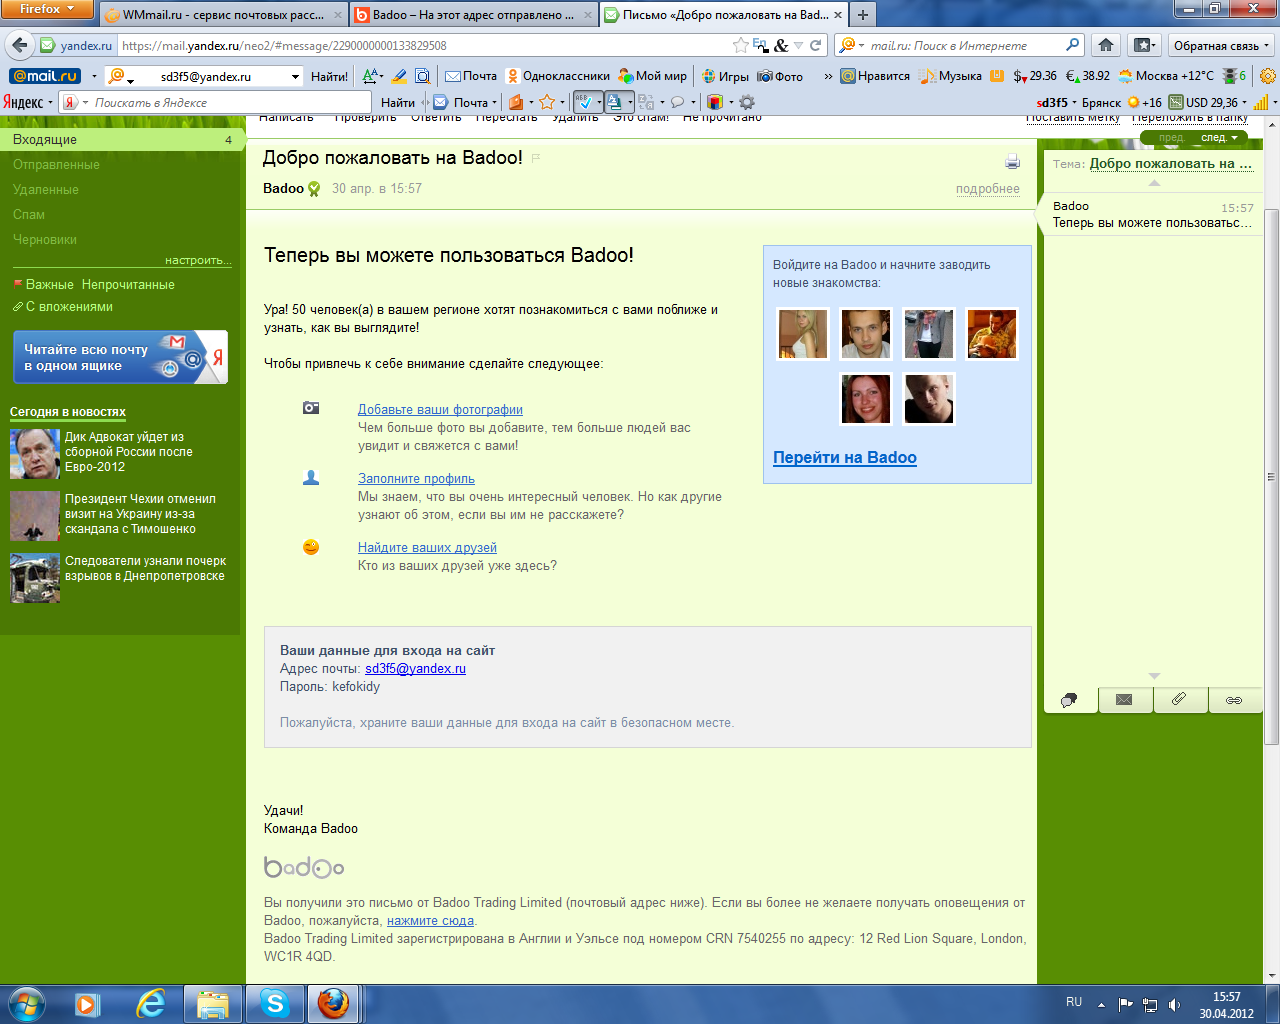
Task: Bookmark this page with the star icon
Action: tap(741, 45)
